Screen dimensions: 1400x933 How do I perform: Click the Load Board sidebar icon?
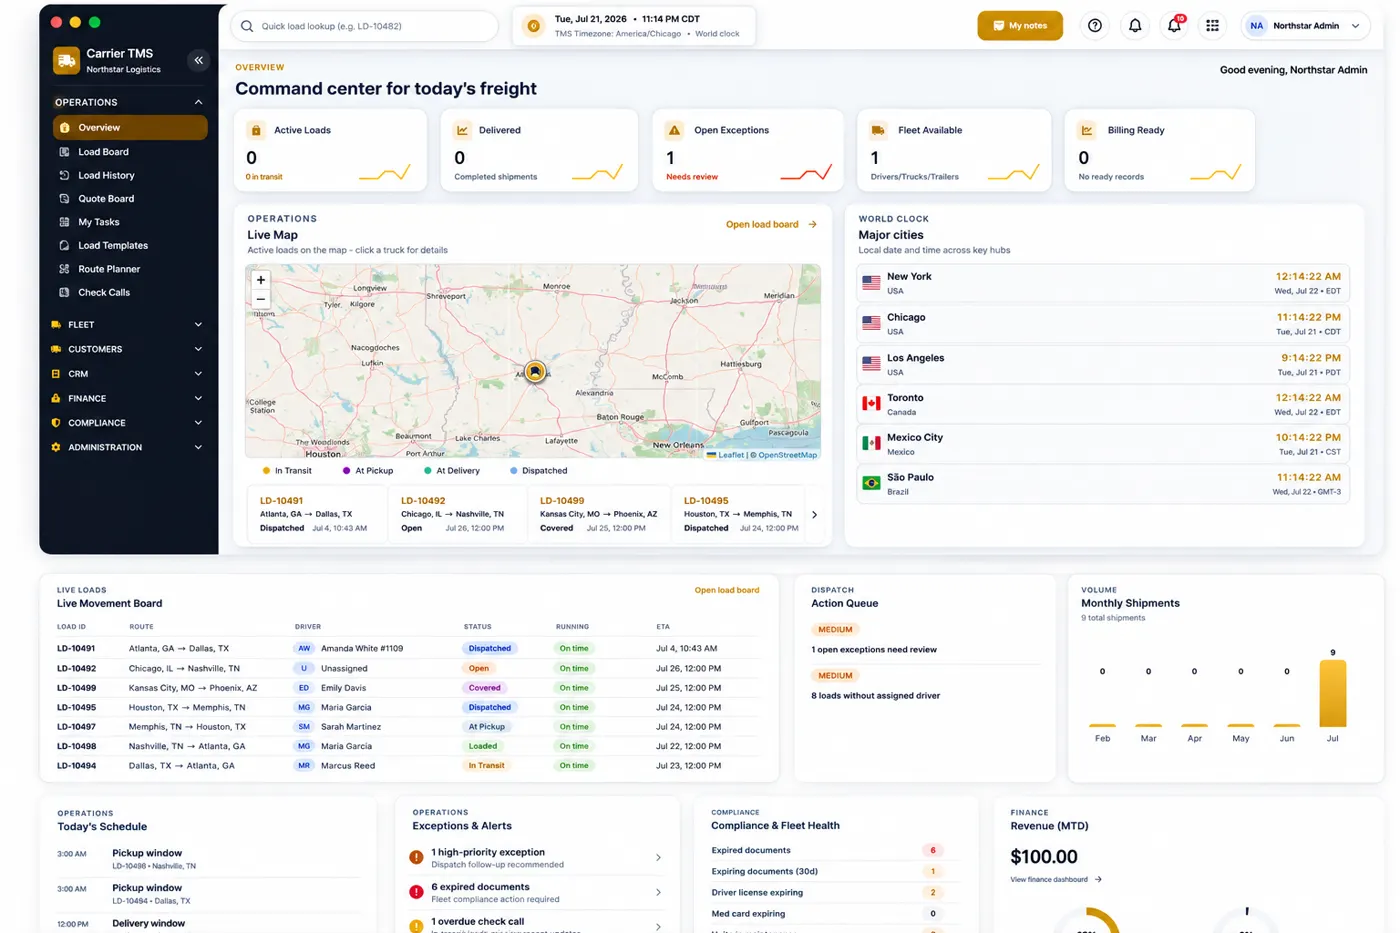click(x=64, y=152)
